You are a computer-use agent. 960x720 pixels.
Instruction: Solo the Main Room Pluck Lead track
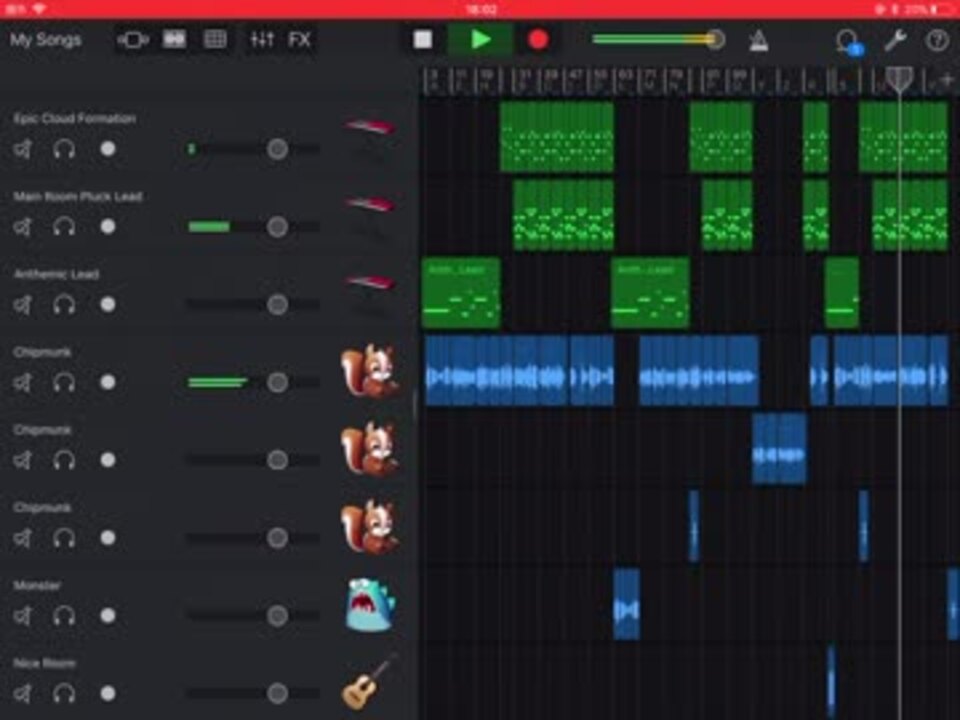64,227
